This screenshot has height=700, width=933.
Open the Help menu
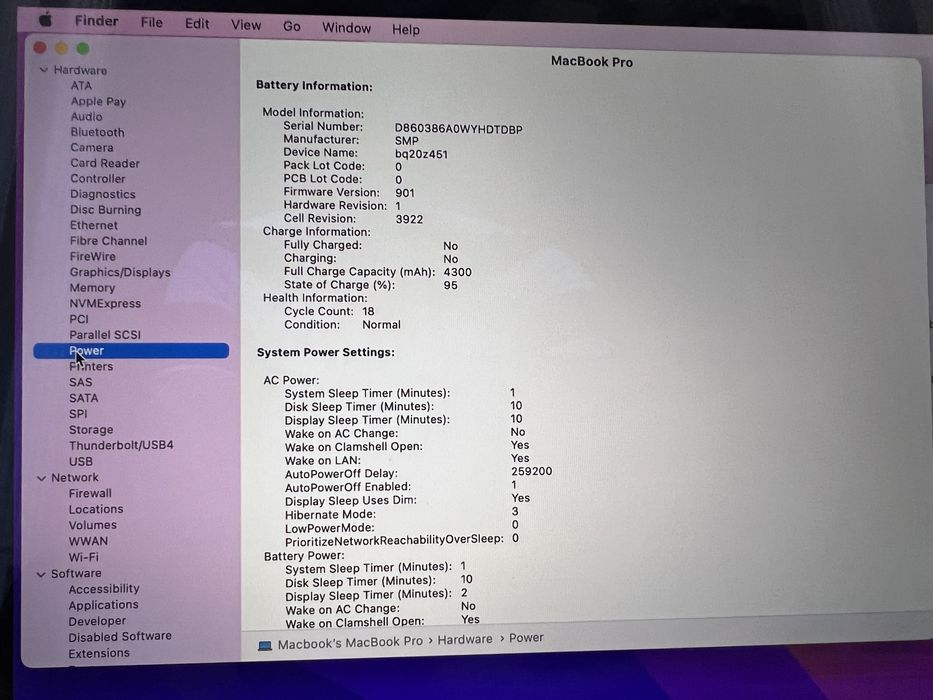tap(406, 29)
